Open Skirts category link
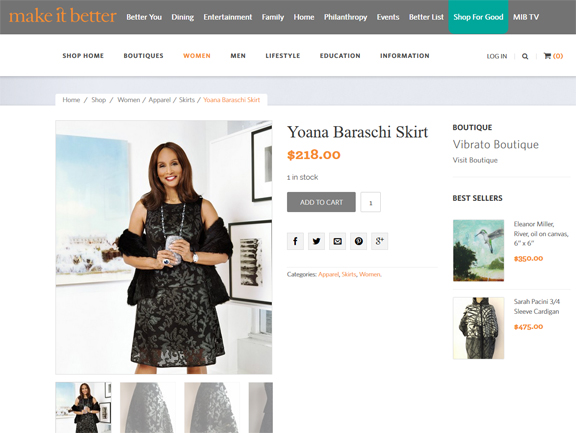576x433 pixels. point(349,274)
